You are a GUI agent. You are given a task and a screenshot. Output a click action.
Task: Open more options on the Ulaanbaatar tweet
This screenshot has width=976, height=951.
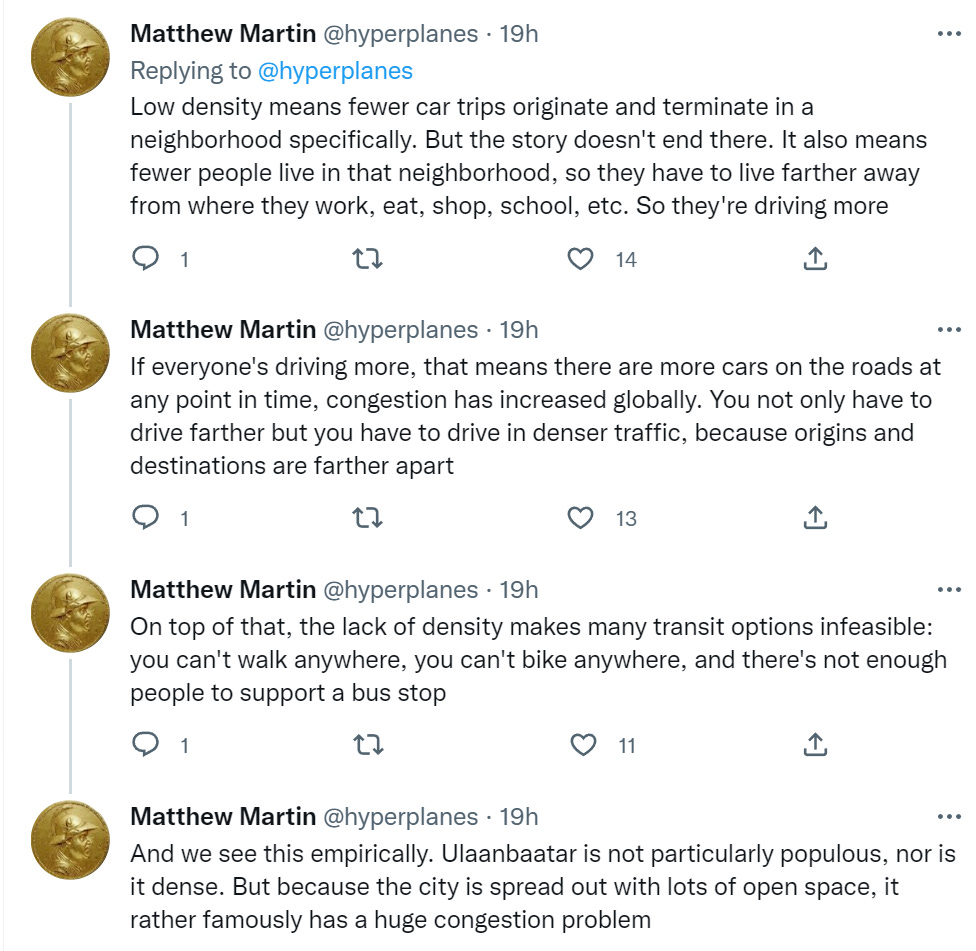[x=947, y=817]
